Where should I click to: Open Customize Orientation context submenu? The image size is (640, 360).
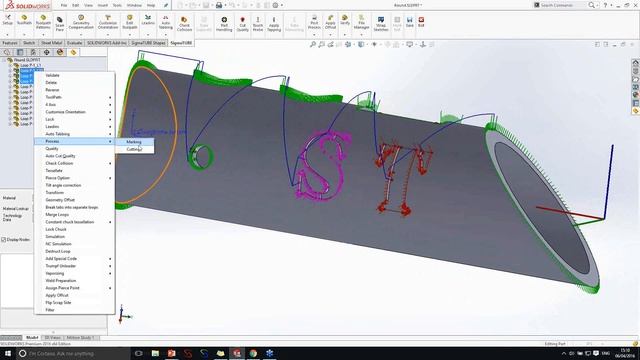pyautogui.click(x=74, y=112)
